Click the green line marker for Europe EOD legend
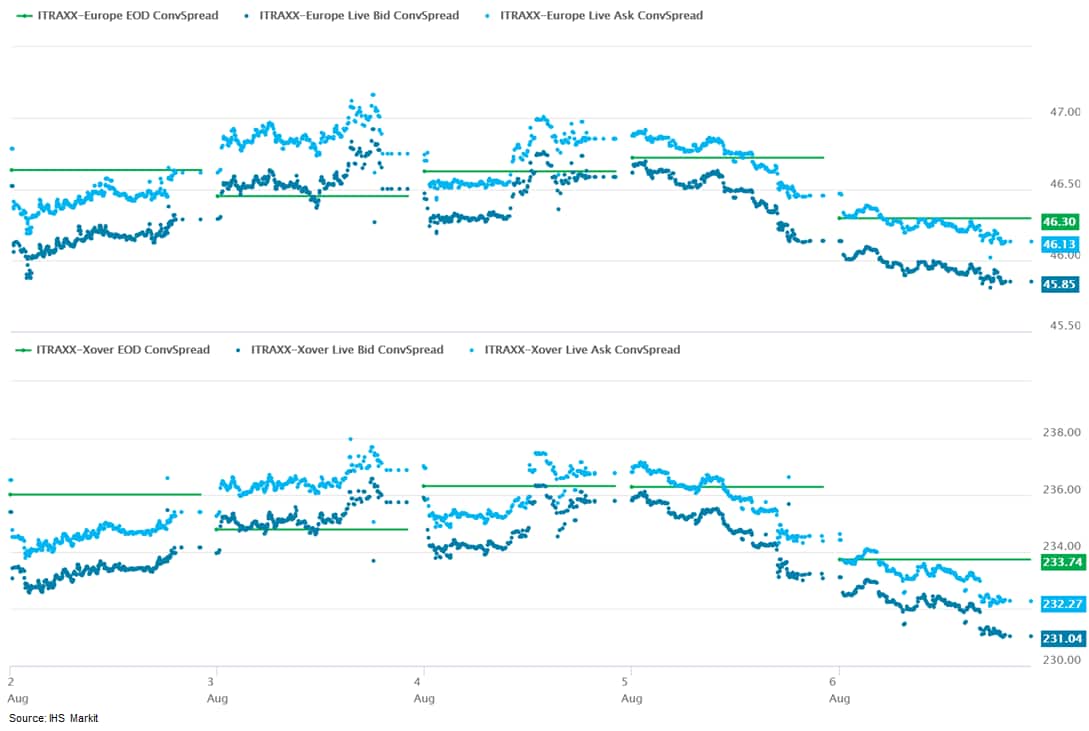This screenshot has height=731, width=1089. click(x=22, y=16)
